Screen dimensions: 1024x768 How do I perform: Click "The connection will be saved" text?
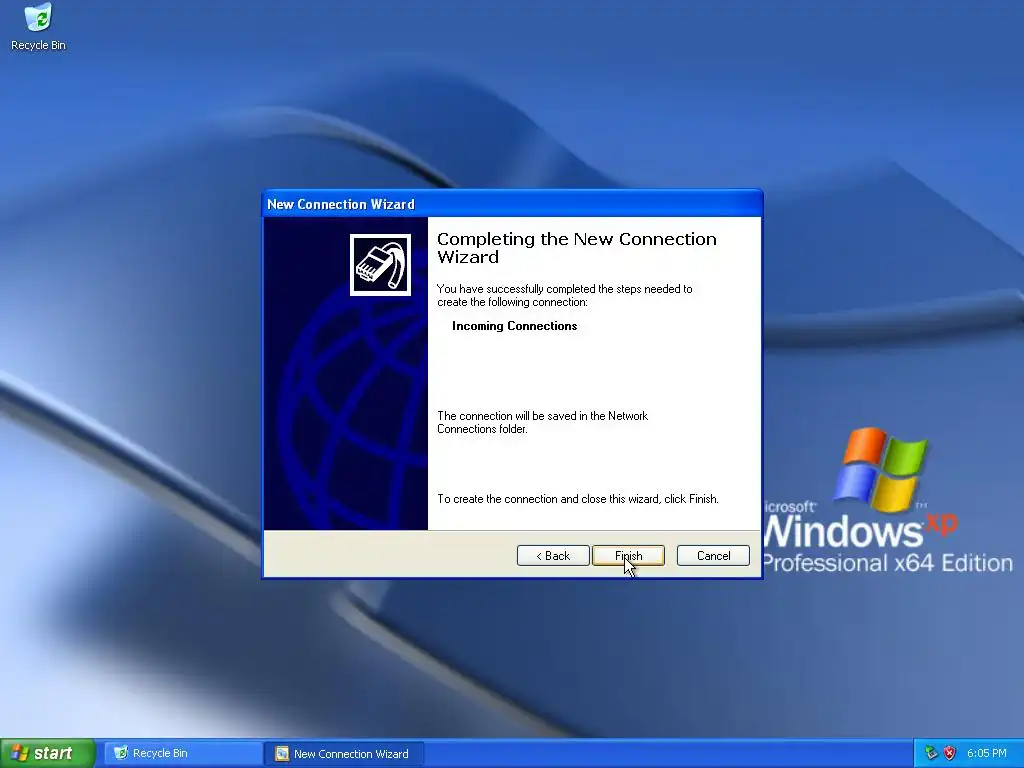pos(543,423)
